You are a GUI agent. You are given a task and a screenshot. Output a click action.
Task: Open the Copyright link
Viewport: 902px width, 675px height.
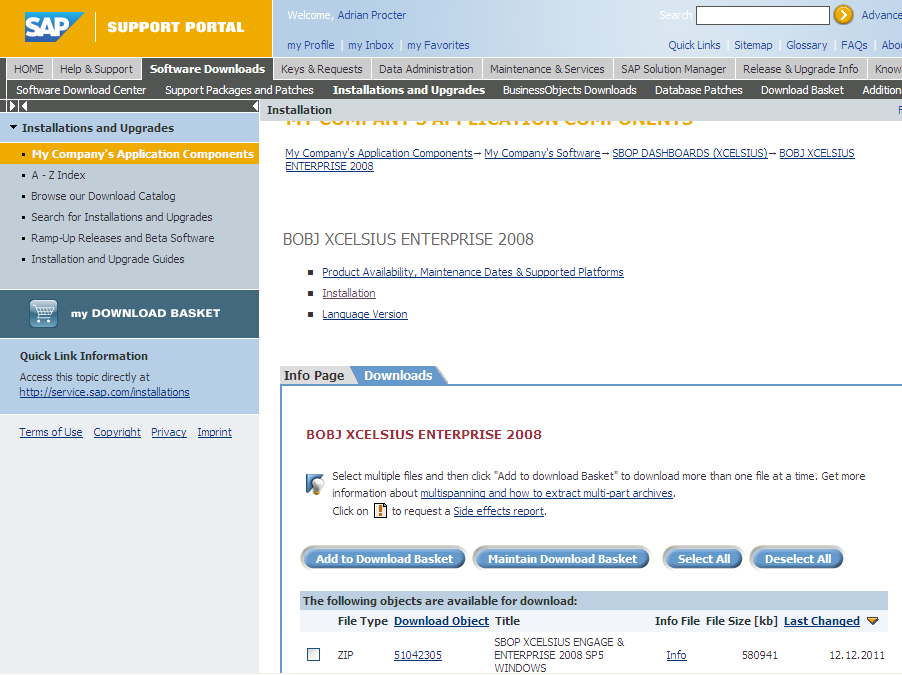coord(117,432)
